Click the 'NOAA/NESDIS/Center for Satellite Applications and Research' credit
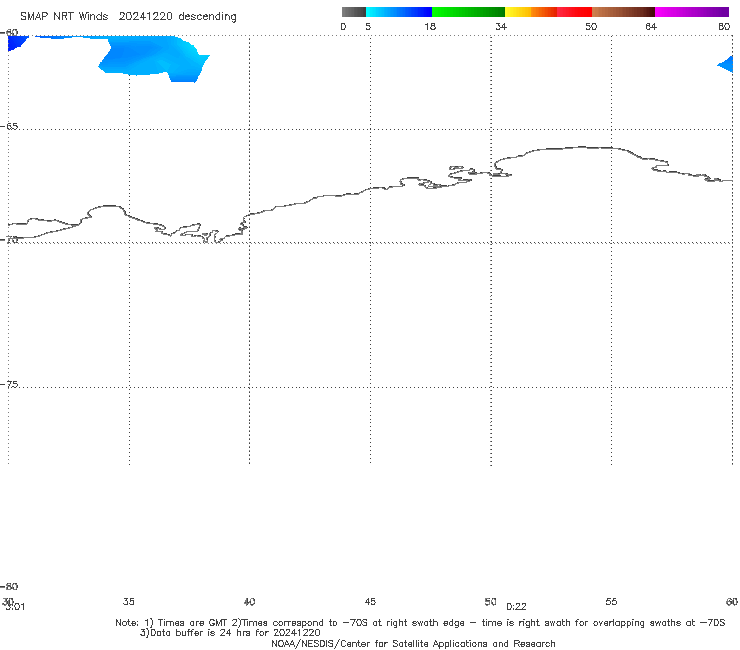740x650 pixels. (x=413, y=643)
